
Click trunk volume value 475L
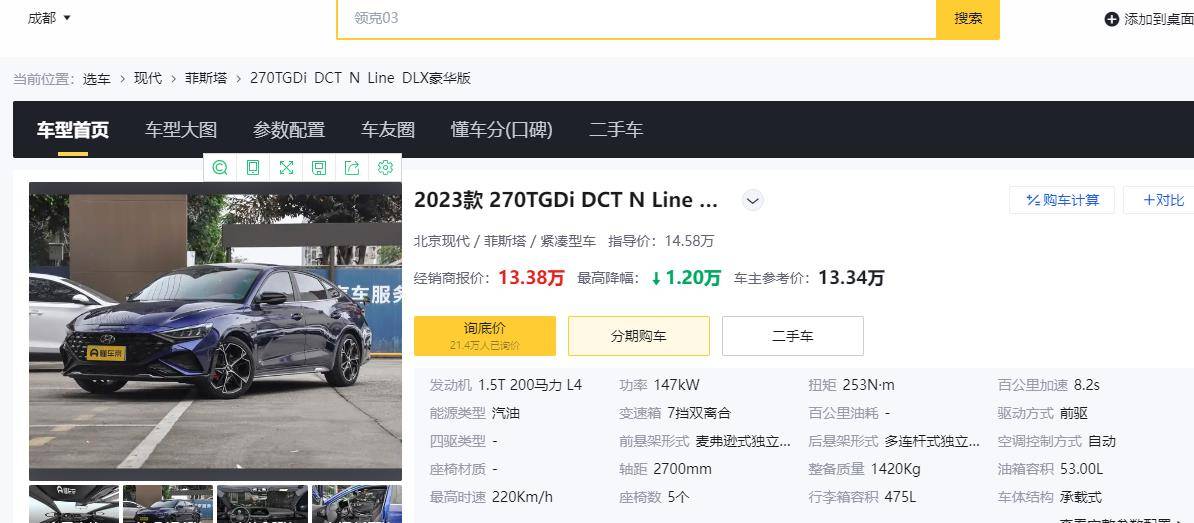coord(900,497)
